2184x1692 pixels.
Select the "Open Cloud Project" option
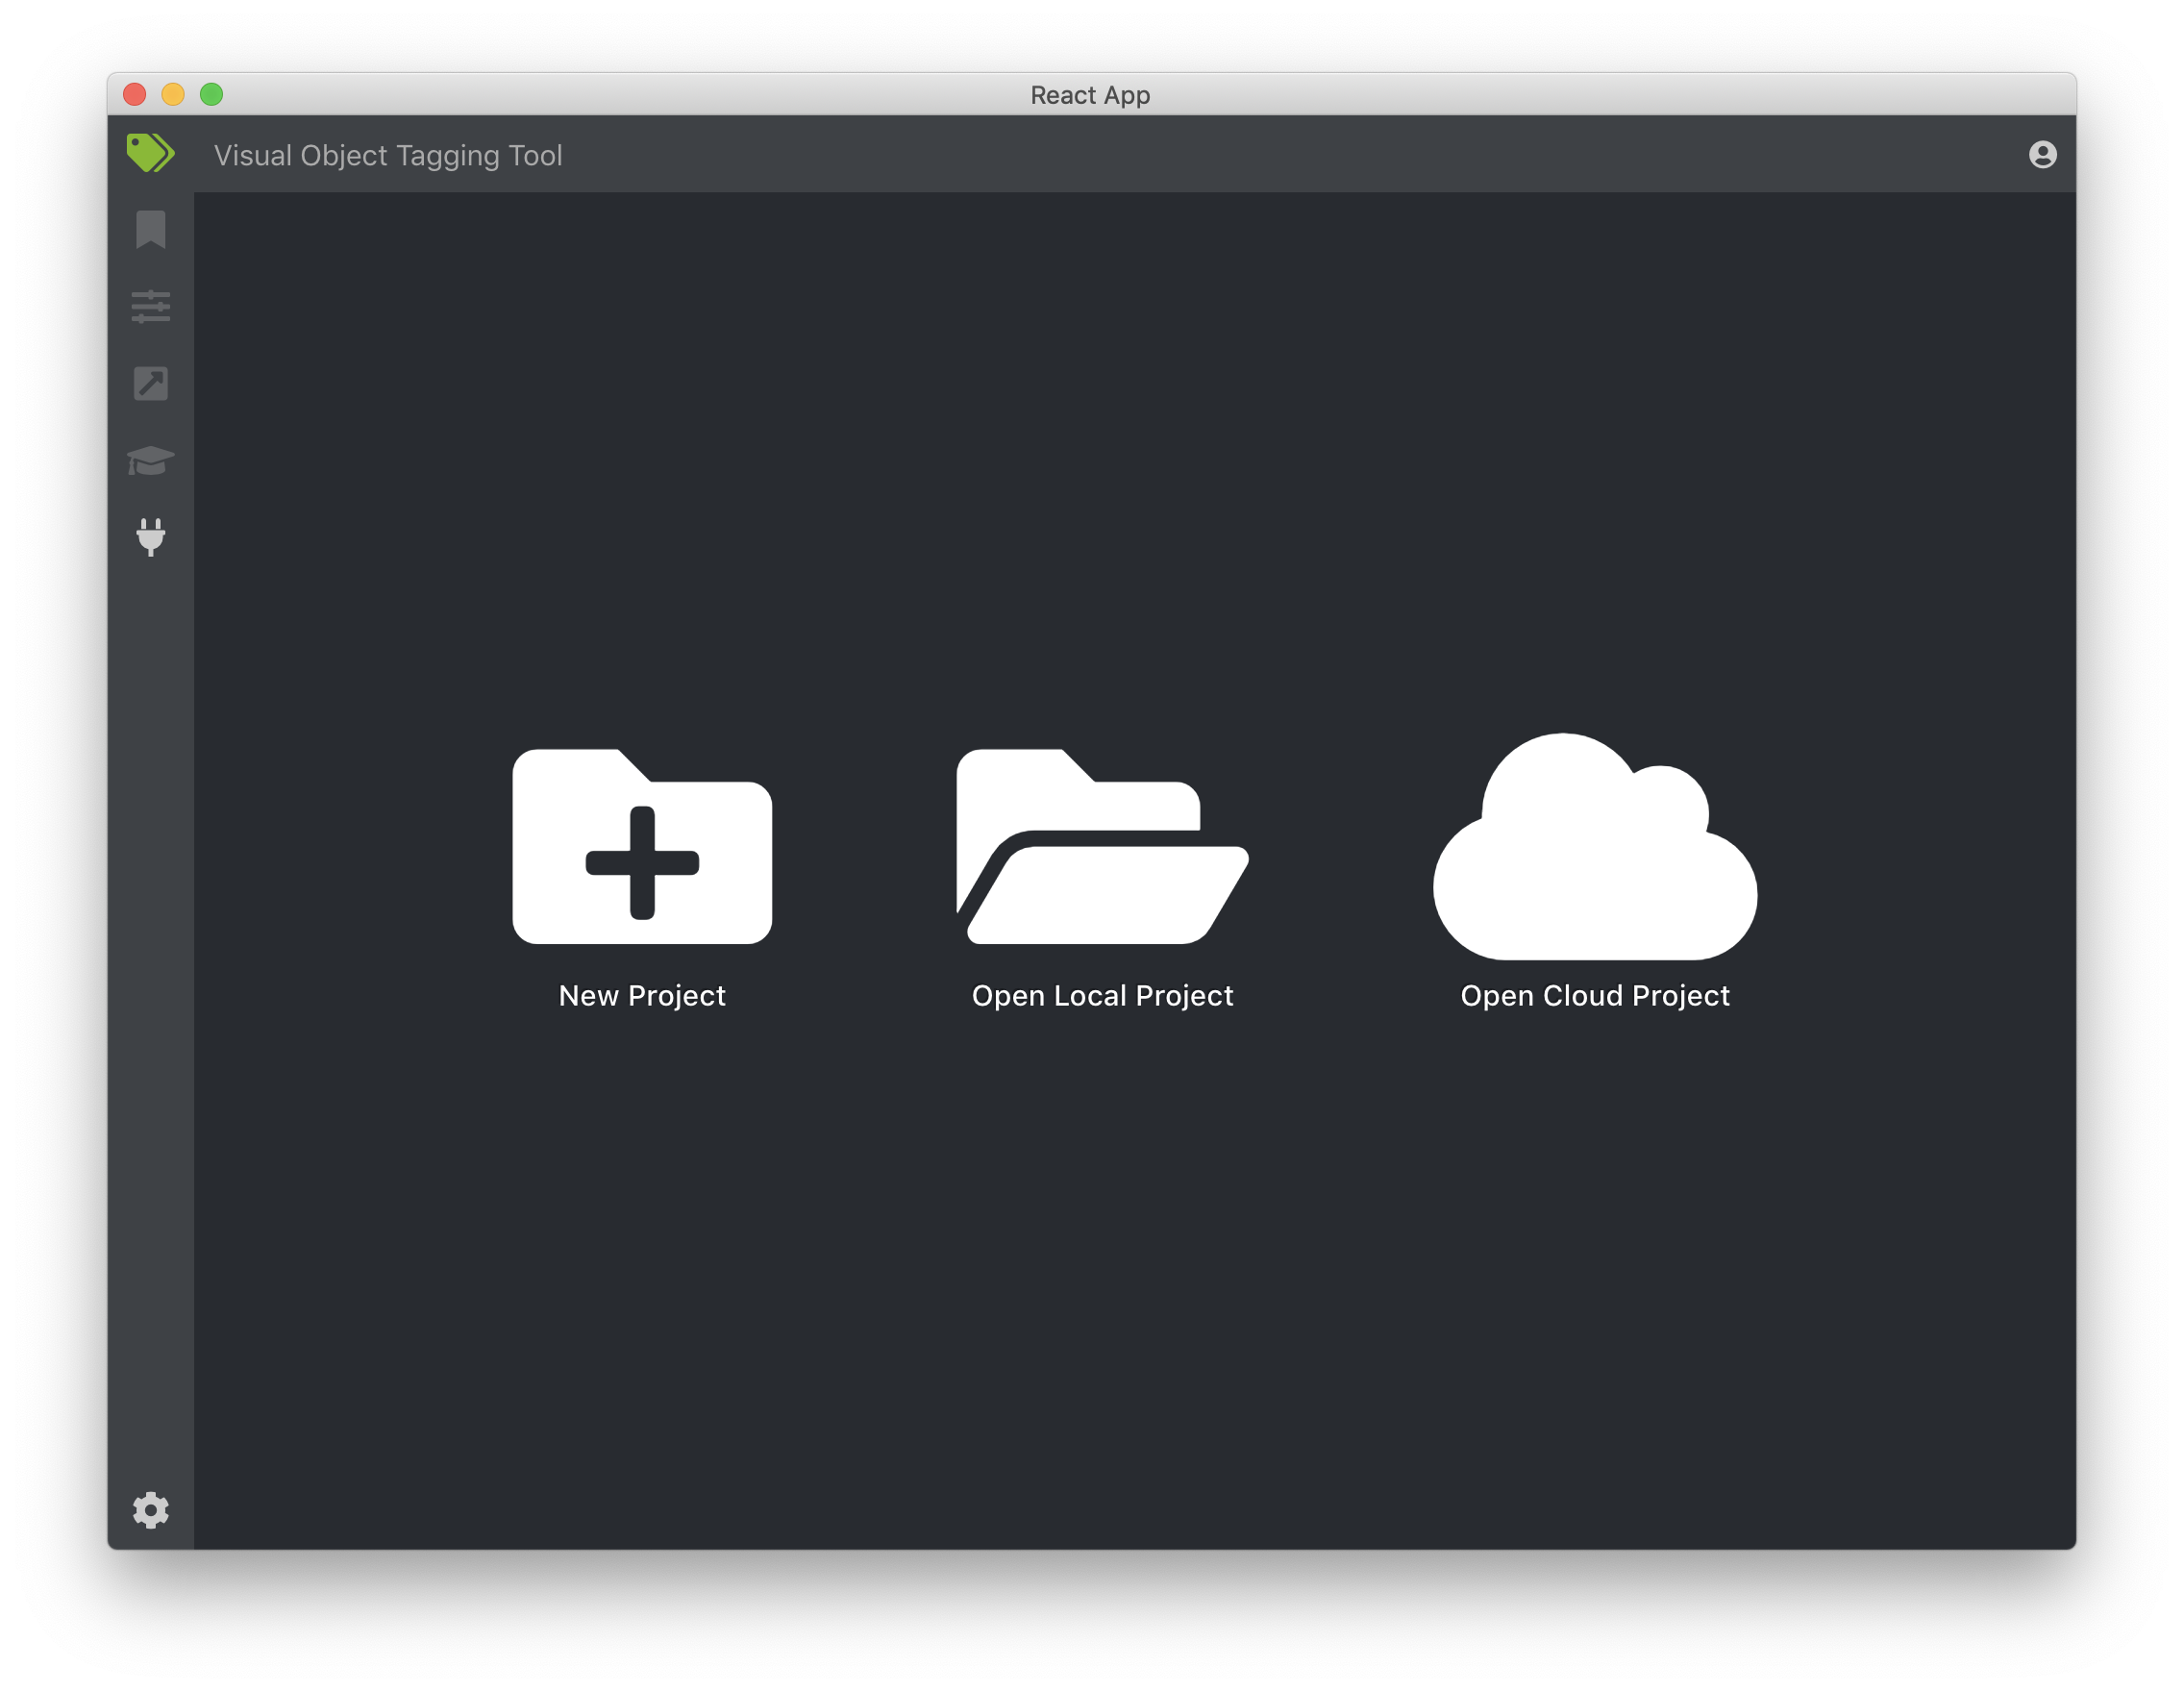pos(1595,995)
